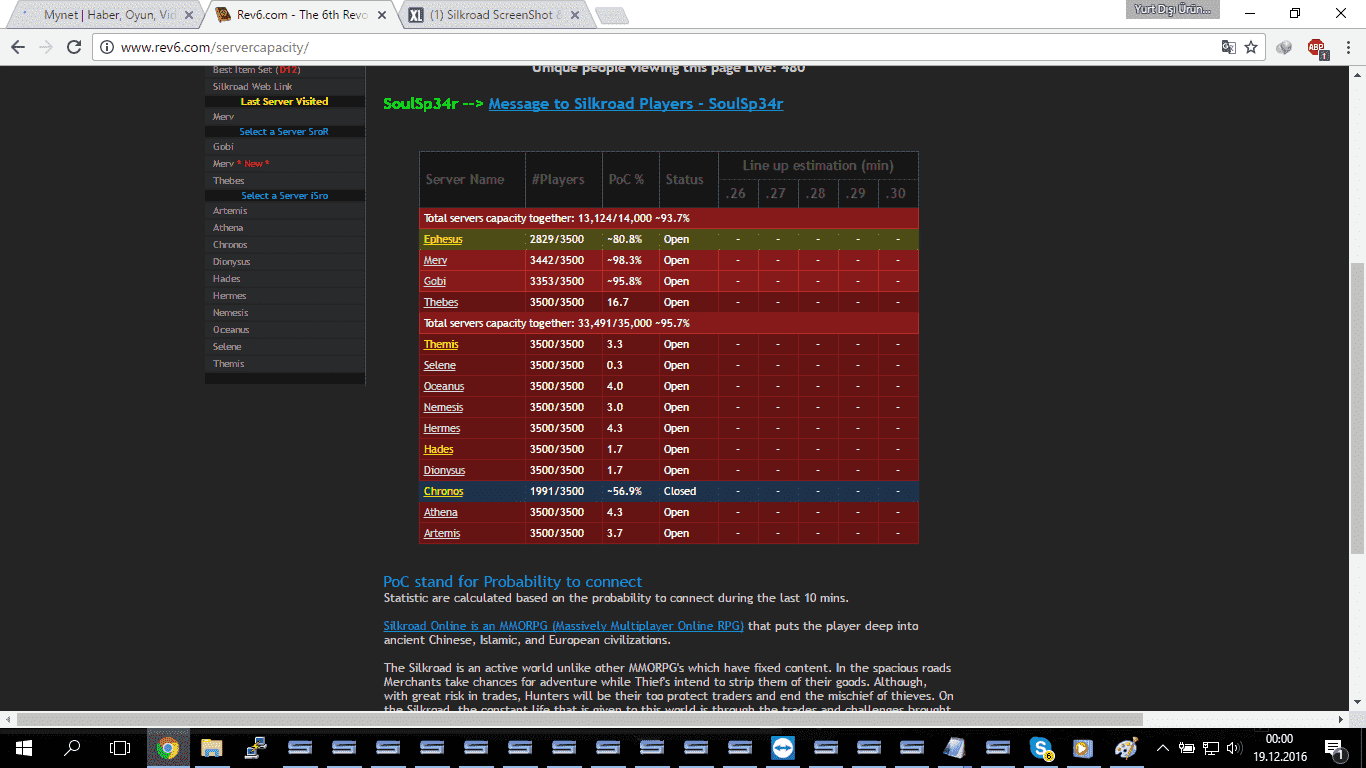The image size is (1366, 768).
Task: Show hidden system tray icons
Action: (1162, 748)
